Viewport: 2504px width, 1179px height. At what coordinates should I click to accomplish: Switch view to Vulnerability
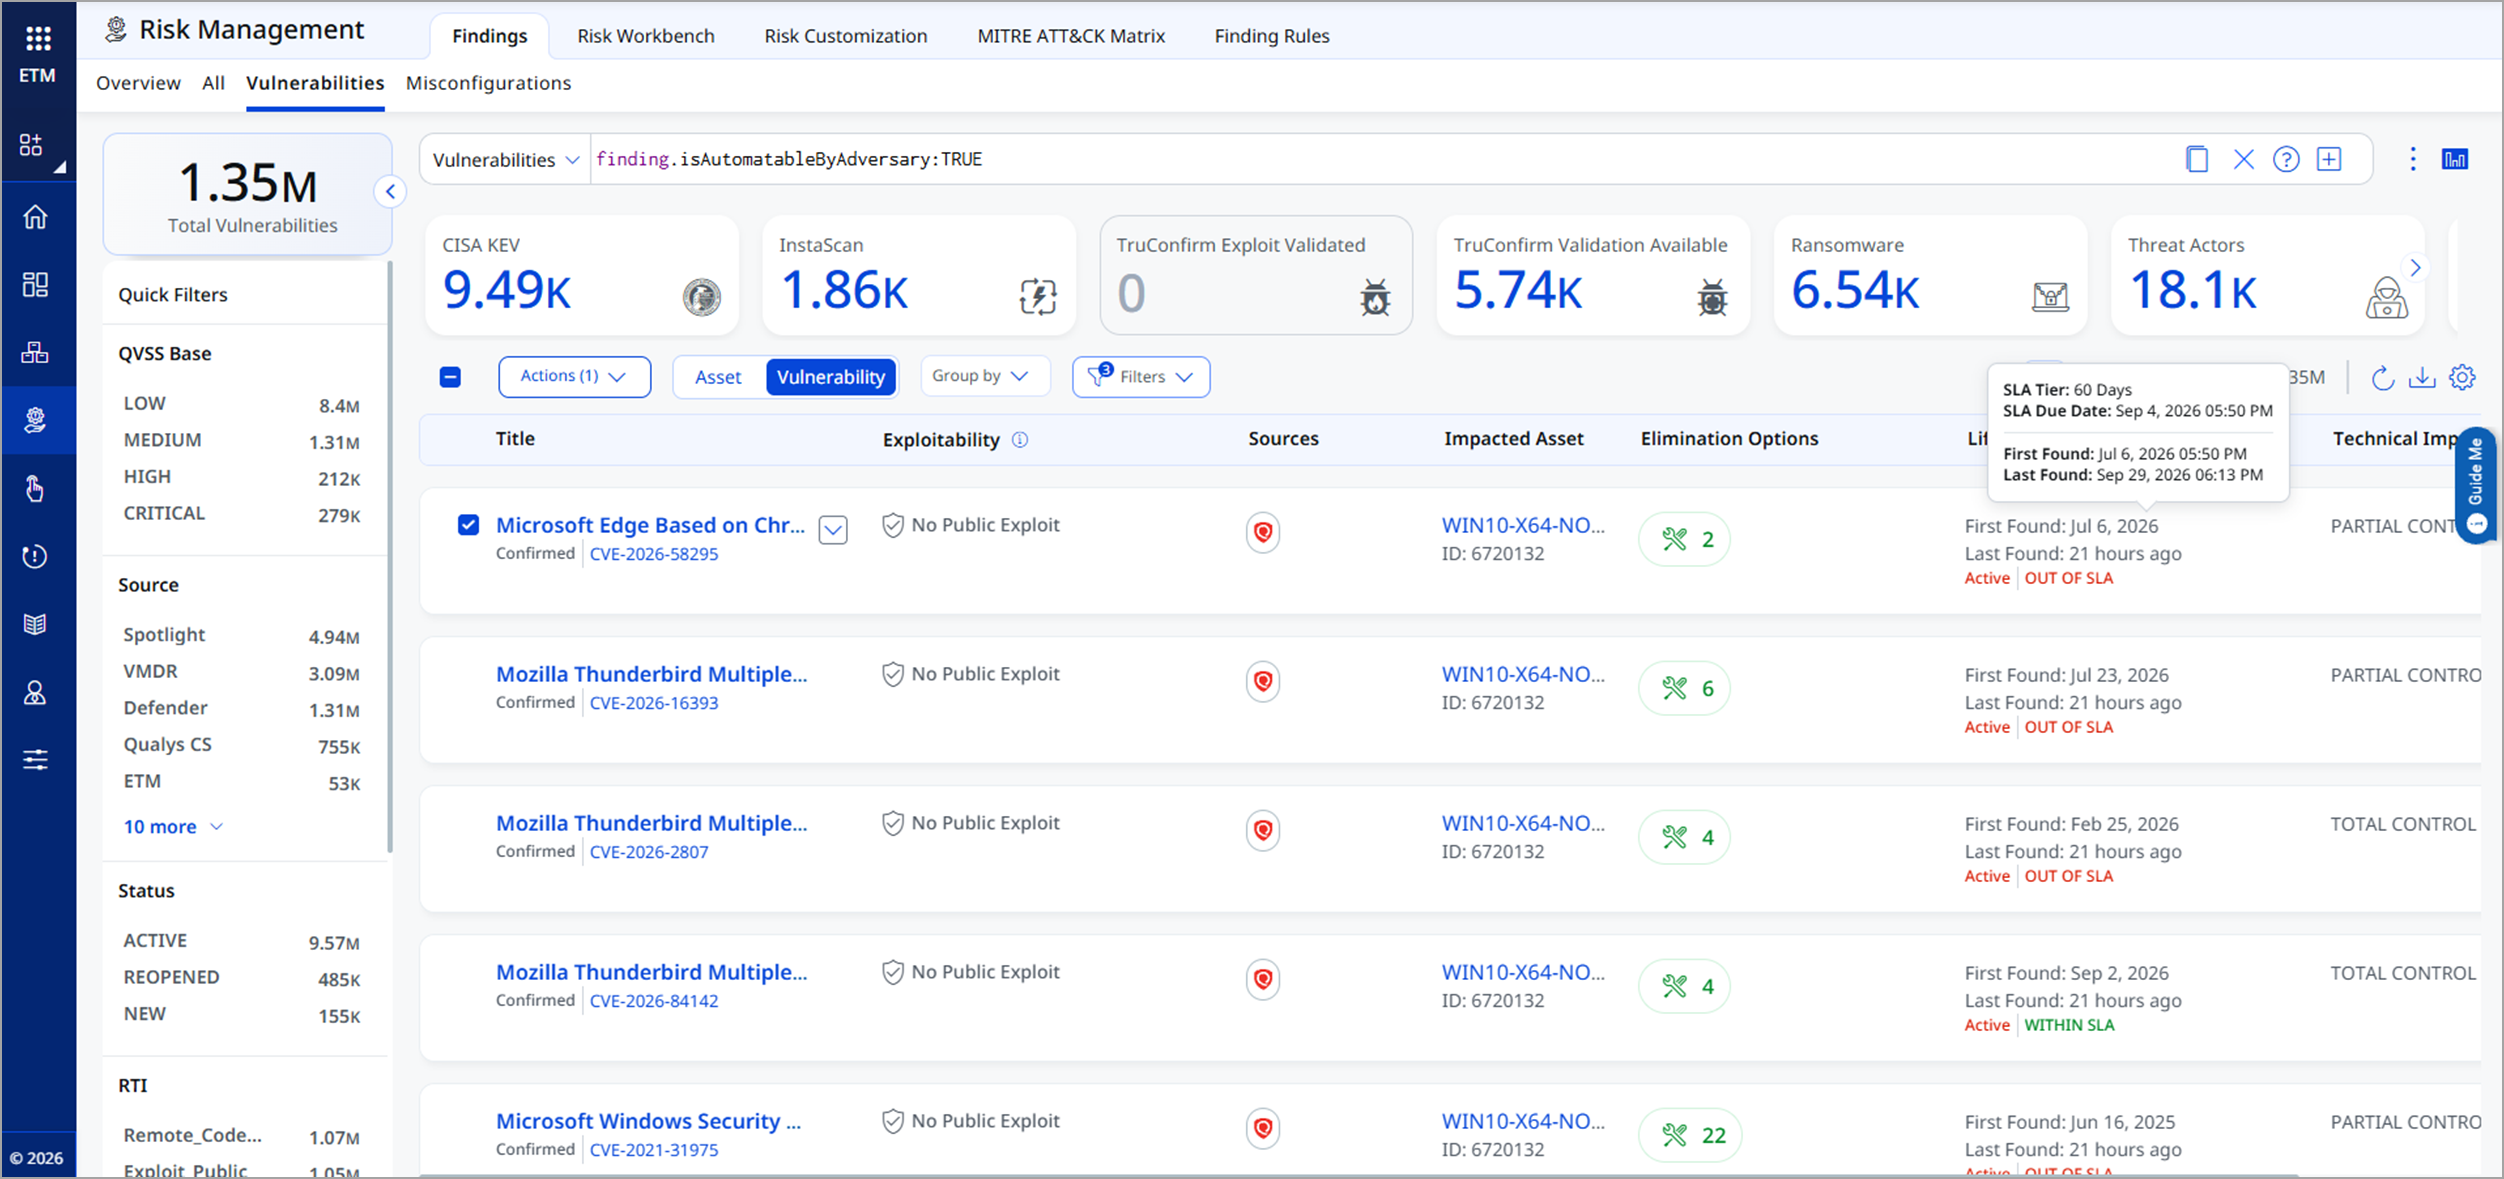[831, 377]
